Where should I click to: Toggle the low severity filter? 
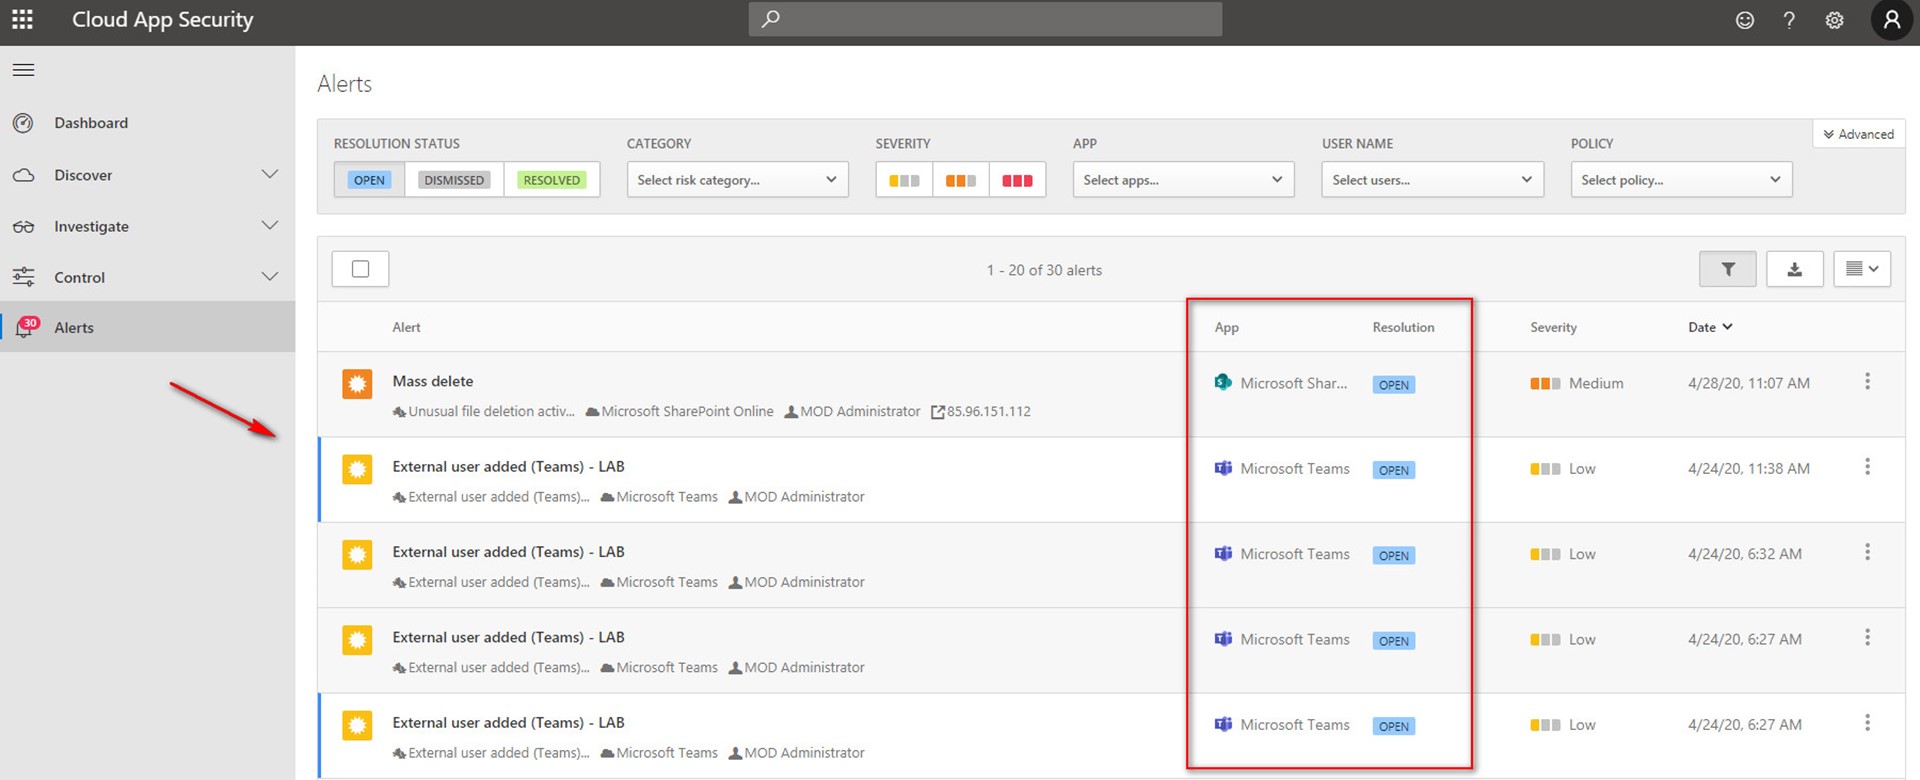pos(904,180)
